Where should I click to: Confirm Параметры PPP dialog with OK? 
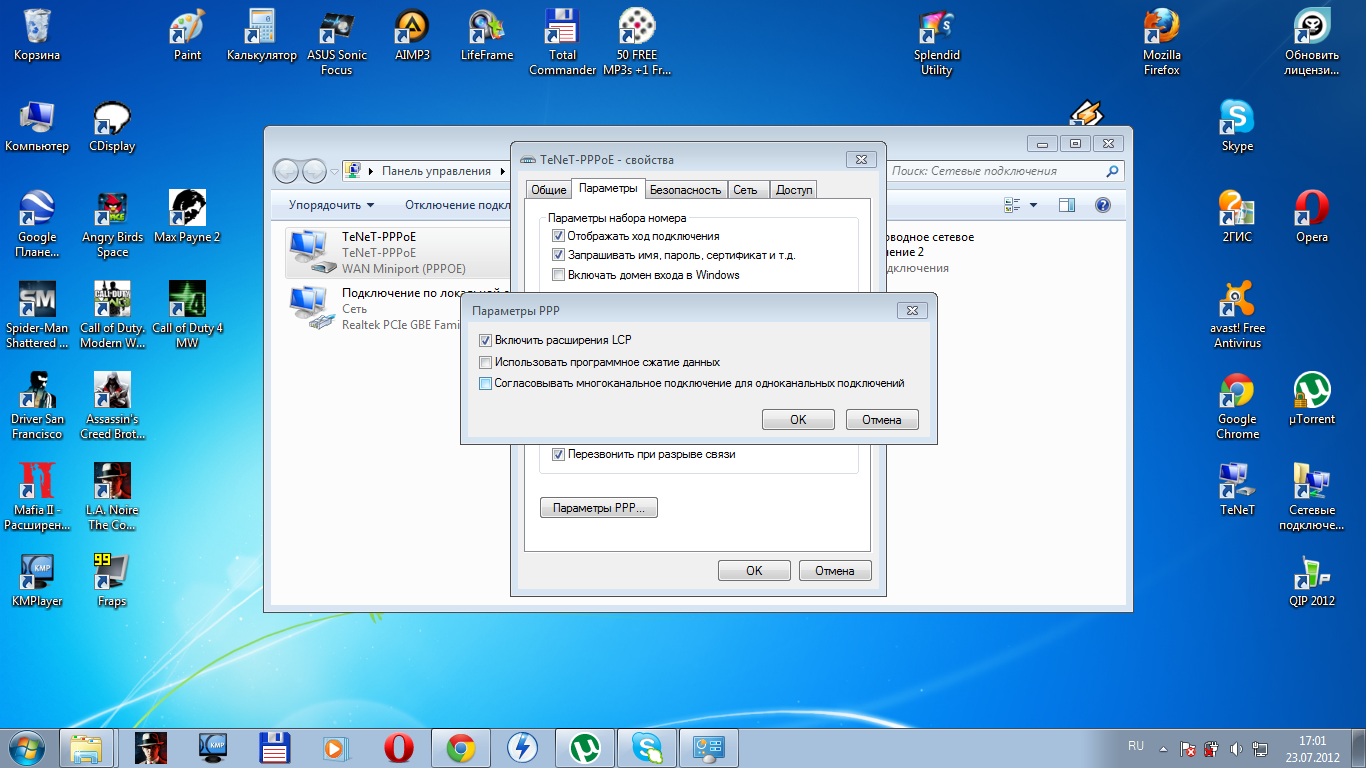(798, 420)
